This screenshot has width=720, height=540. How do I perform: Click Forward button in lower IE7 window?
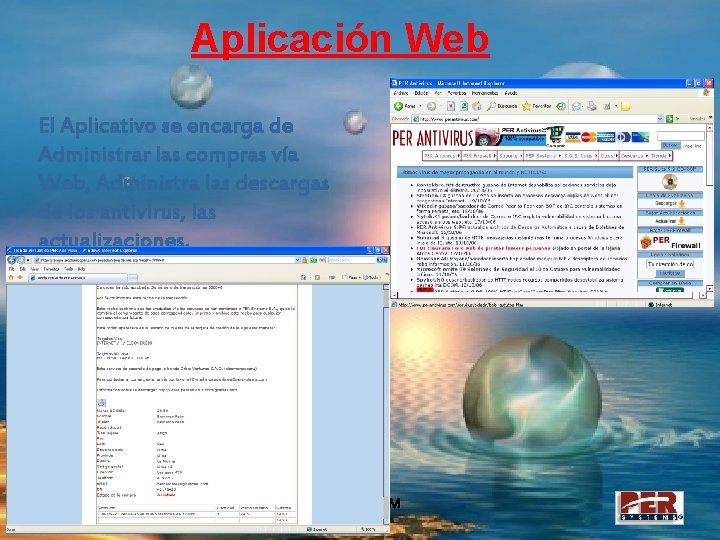(x=21, y=260)
